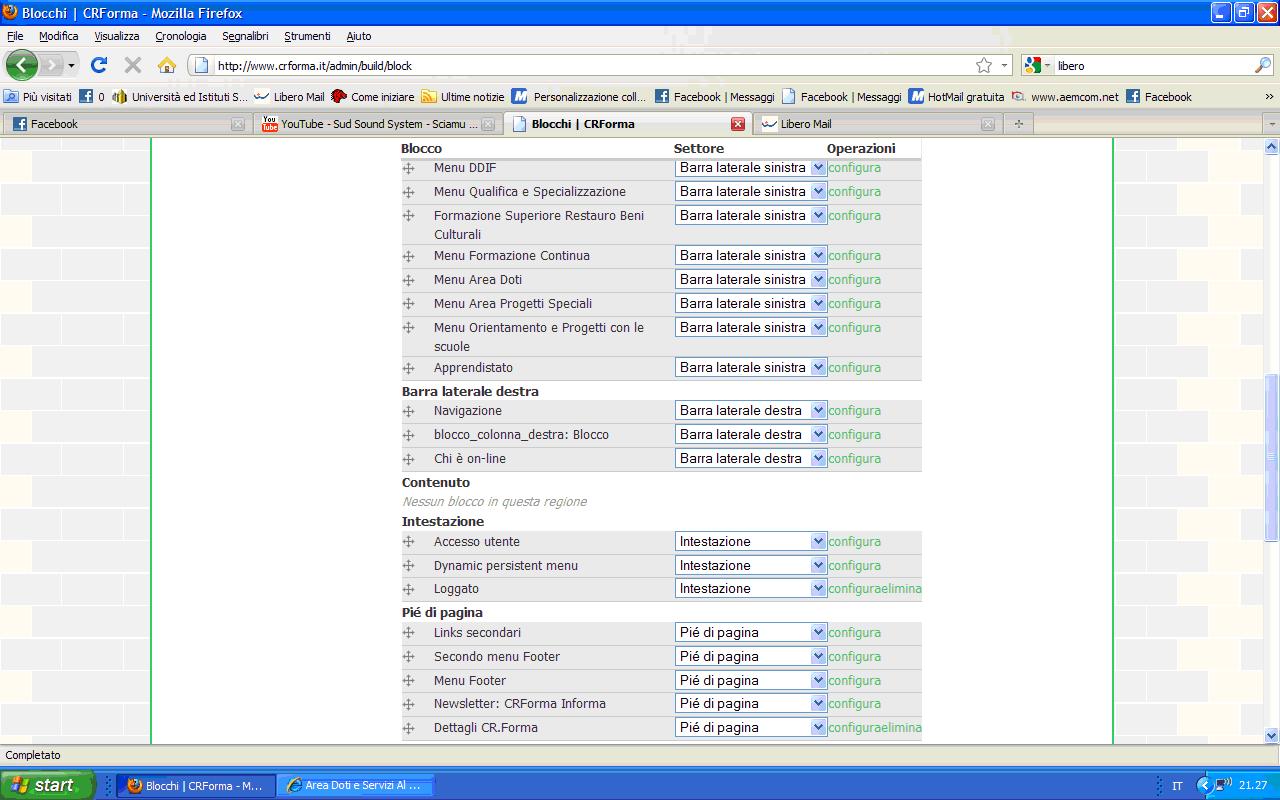Screen dimensions: 1280x800
Task: Click configura for Secondo menu Footer
Action: pos(854,657)
